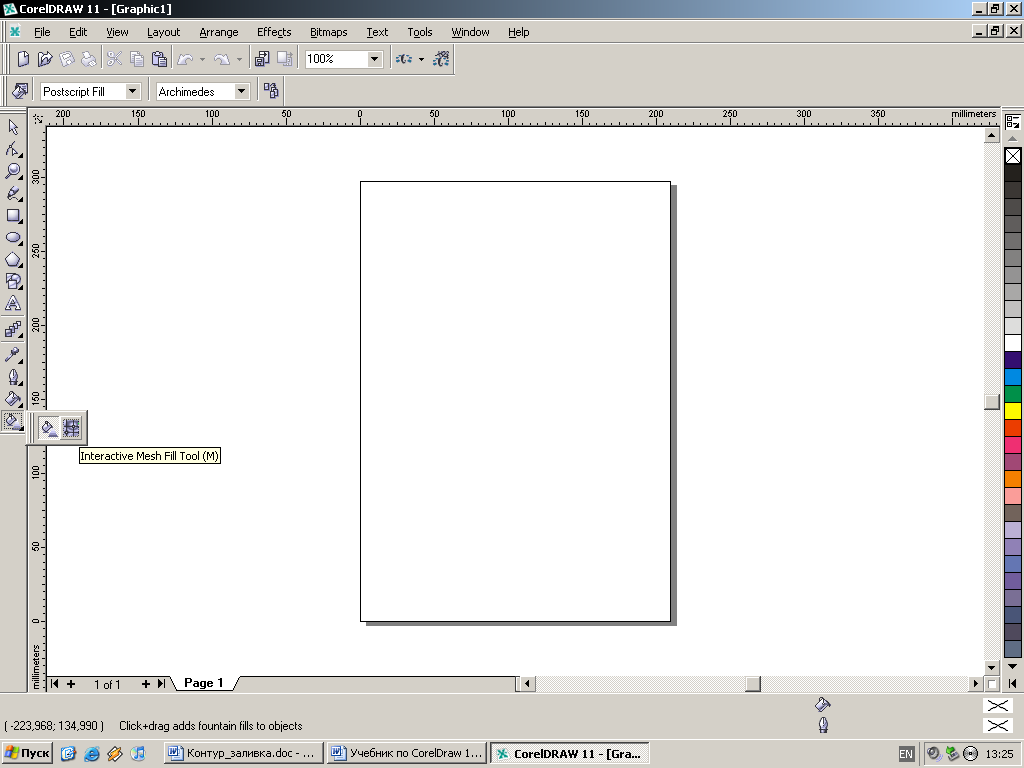Choose the Interactive Mesh Fill tool

tap(71, 428)
